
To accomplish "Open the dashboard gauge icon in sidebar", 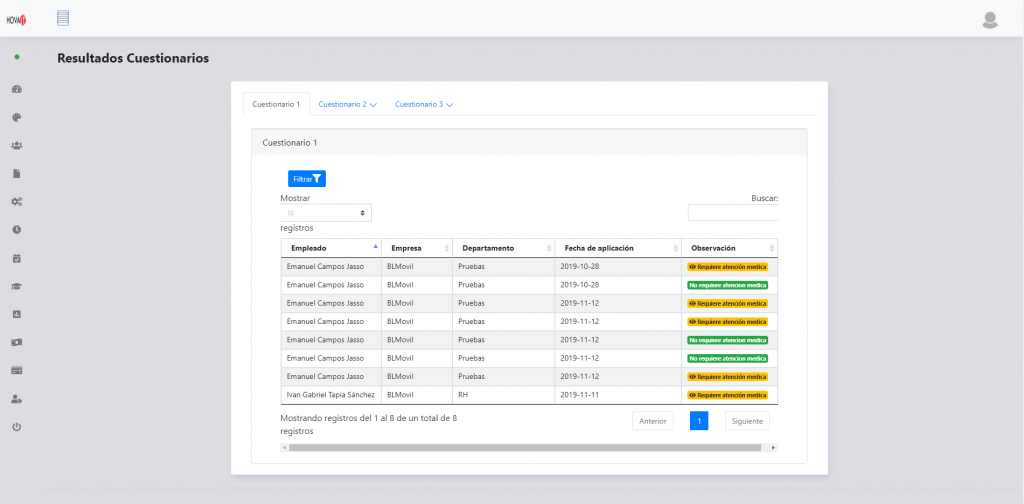I will tap(17, 89).
